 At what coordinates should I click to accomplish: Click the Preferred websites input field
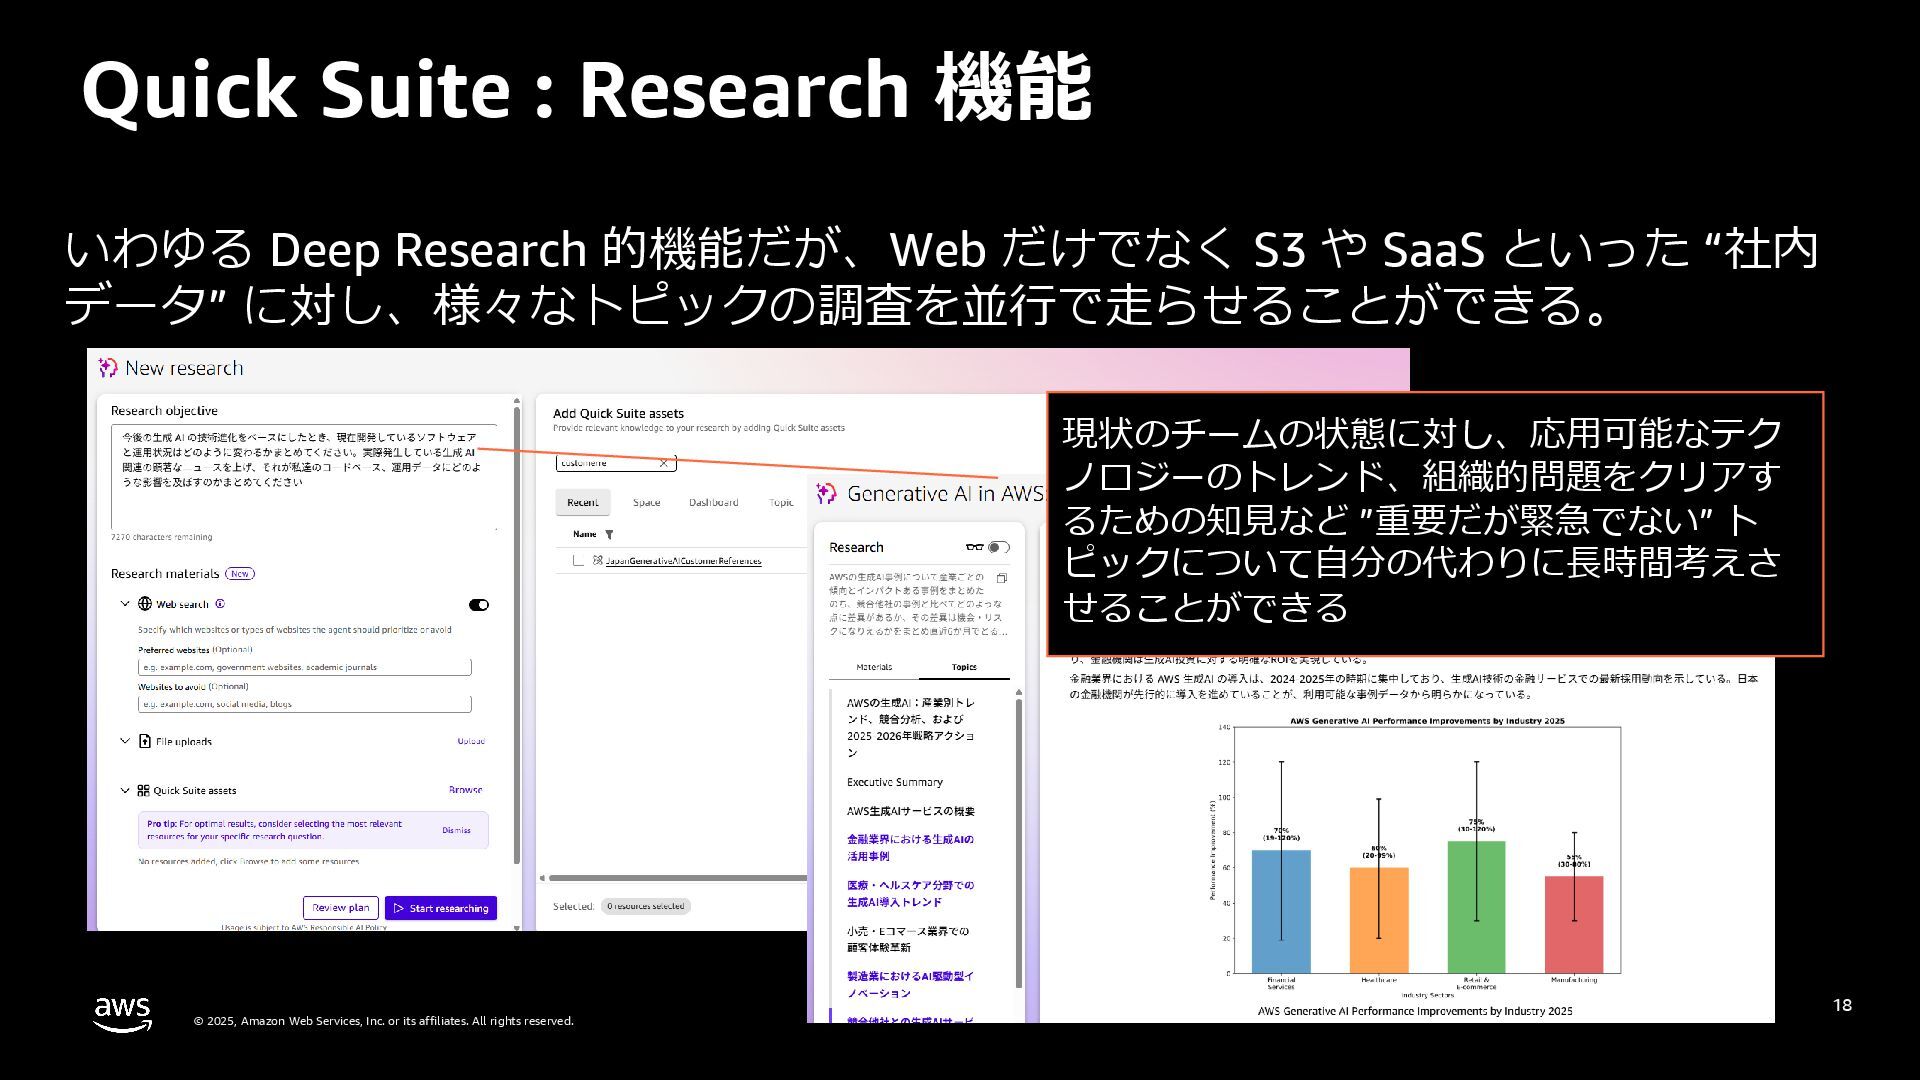tap(304, 667)
